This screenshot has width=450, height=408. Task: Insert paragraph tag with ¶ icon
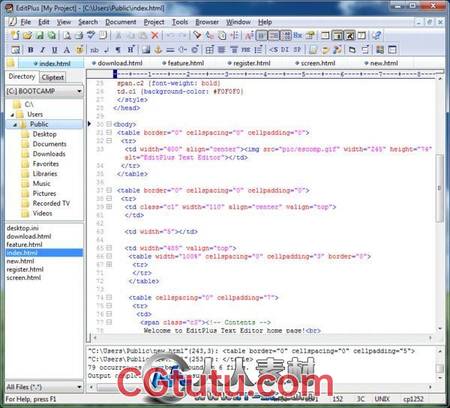coord(118,50)
